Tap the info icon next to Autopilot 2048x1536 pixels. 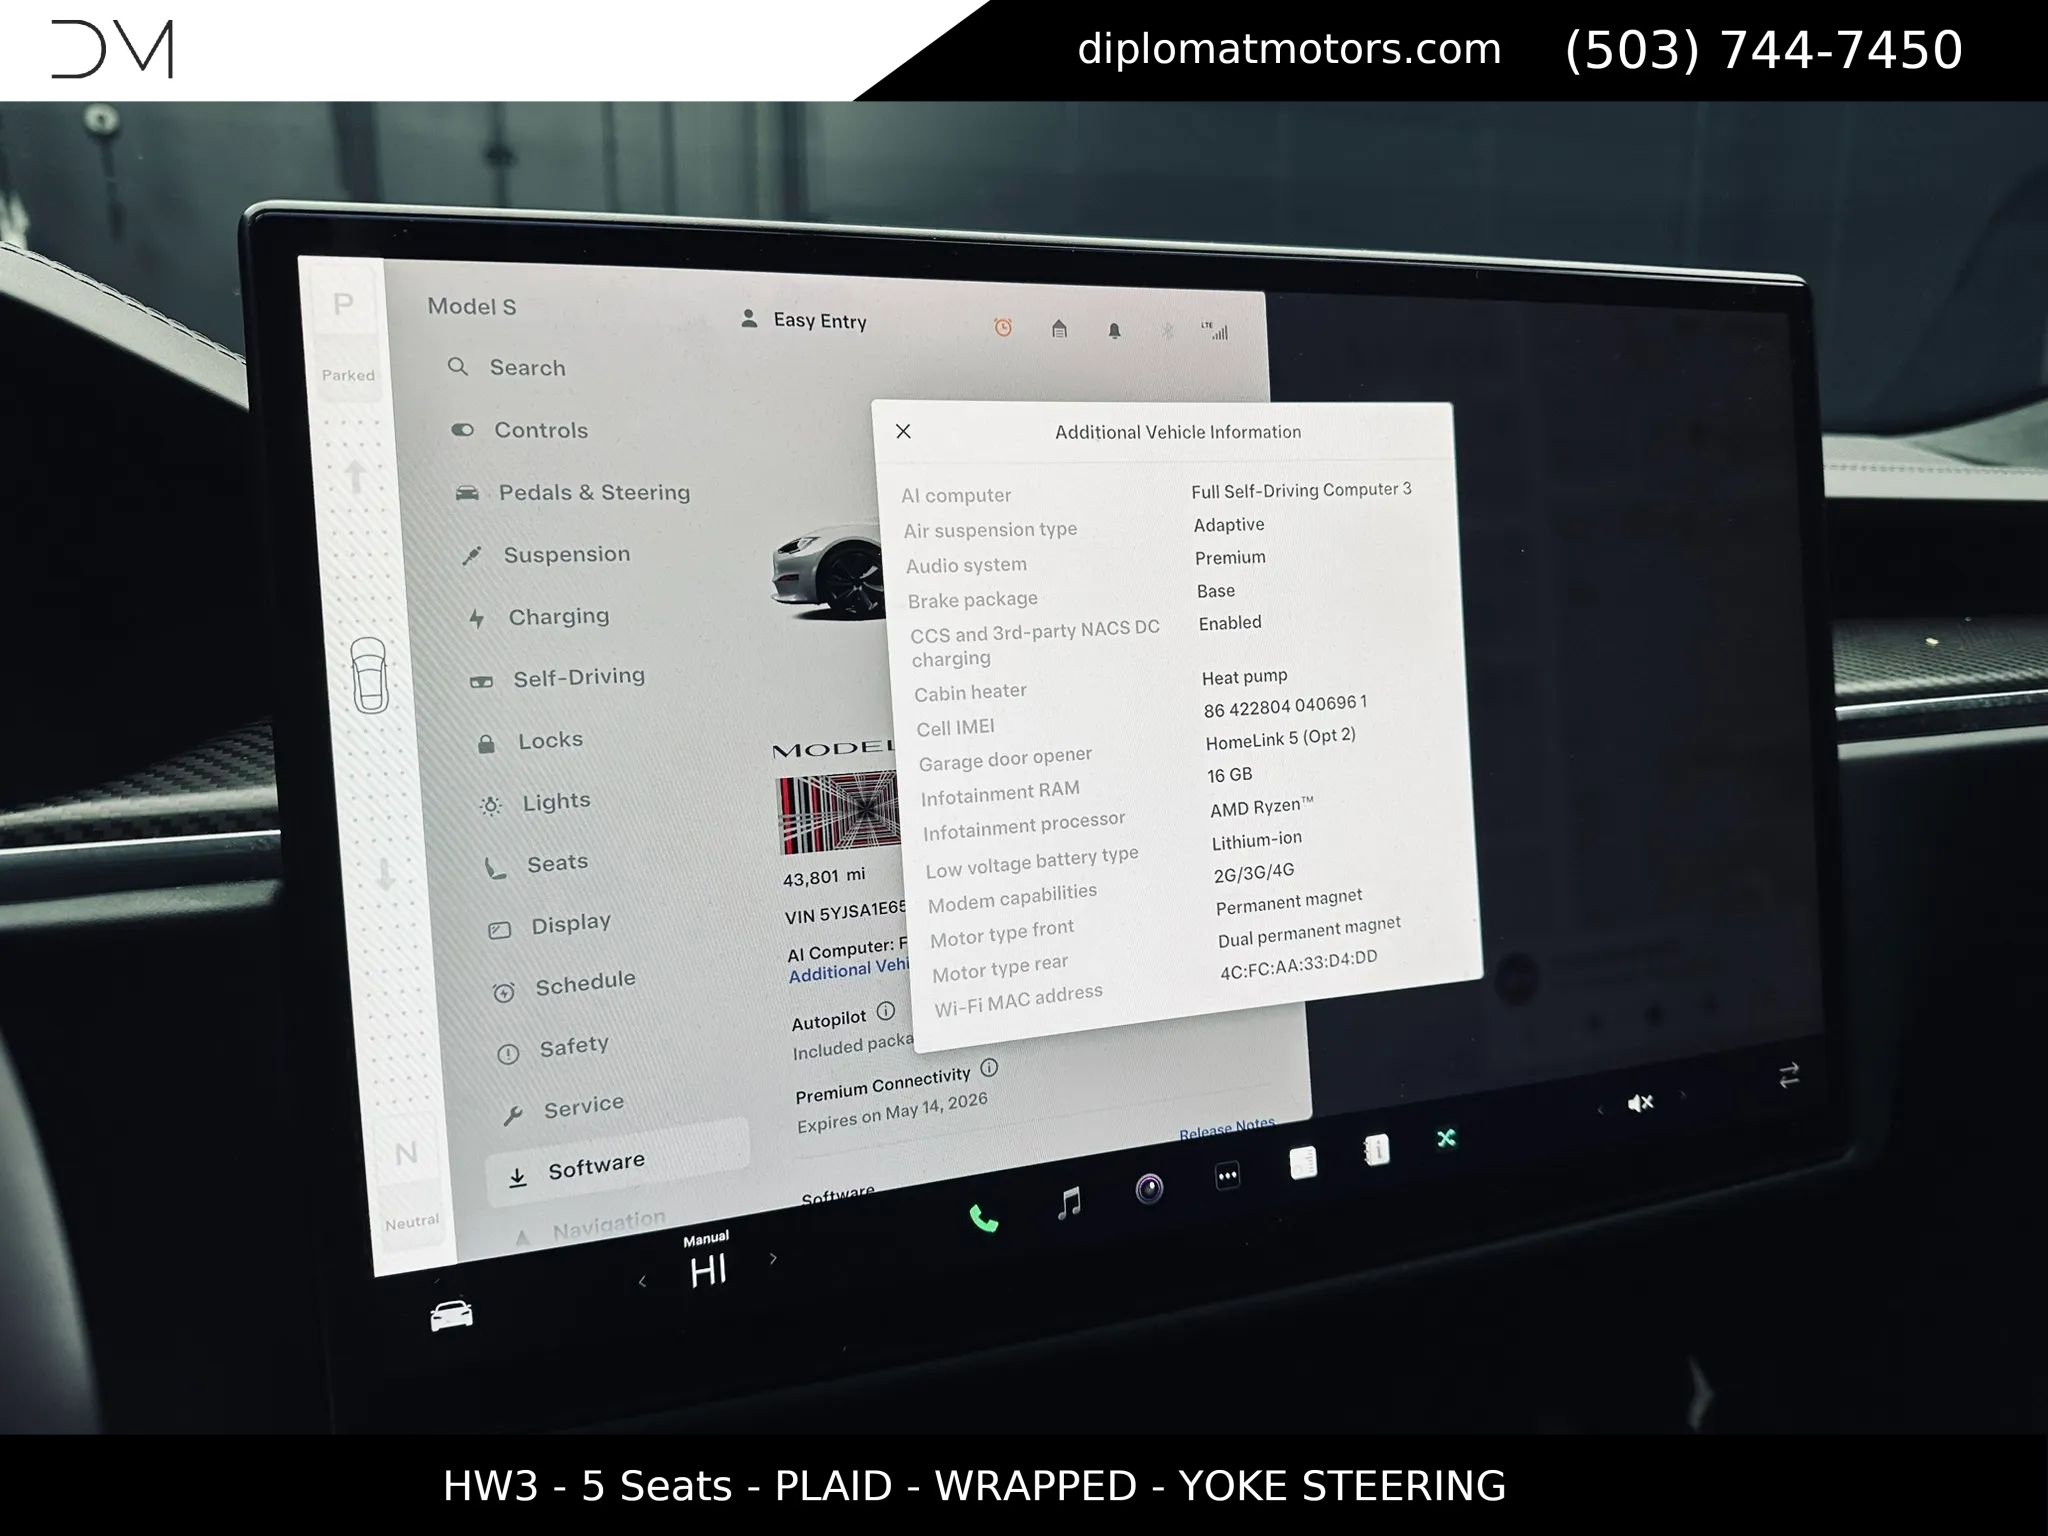click(x=885, y=1011)
